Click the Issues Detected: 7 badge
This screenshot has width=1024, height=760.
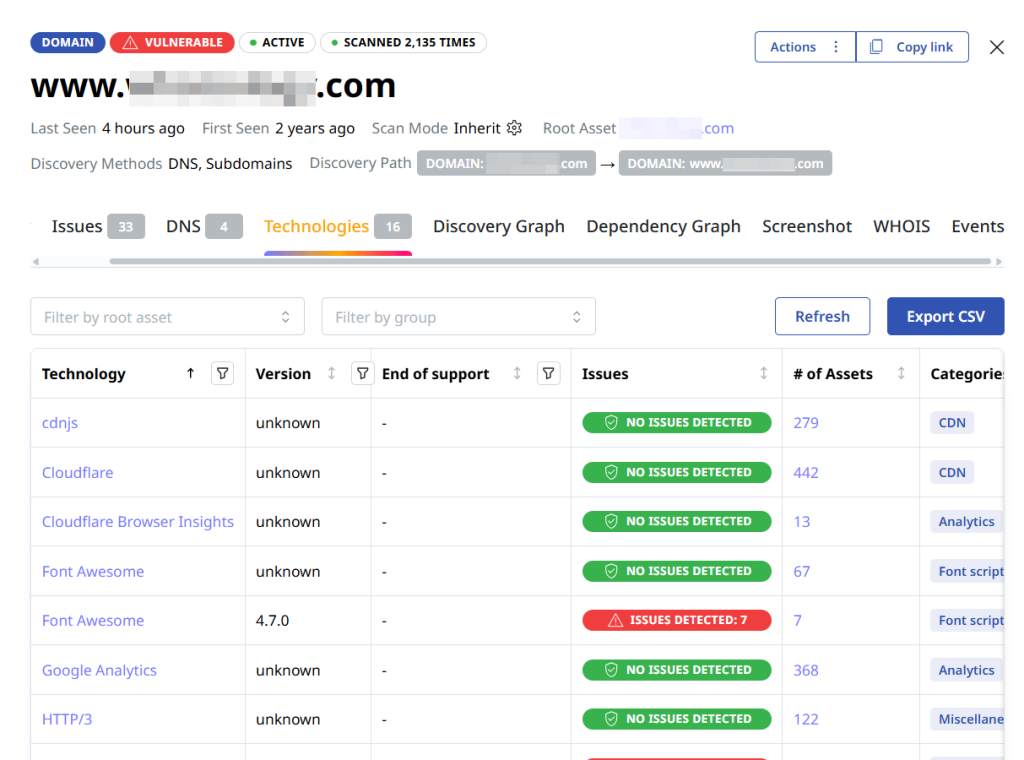click(677, 620)
